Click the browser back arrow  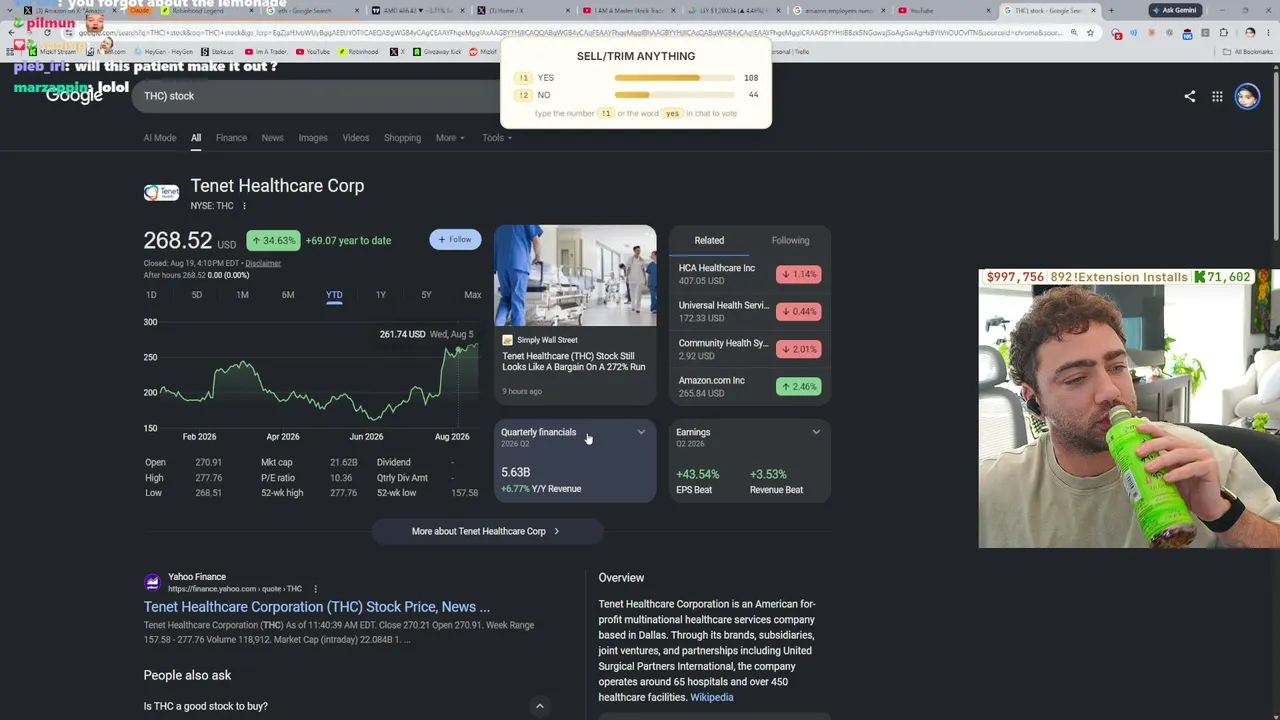coord(13,33)
